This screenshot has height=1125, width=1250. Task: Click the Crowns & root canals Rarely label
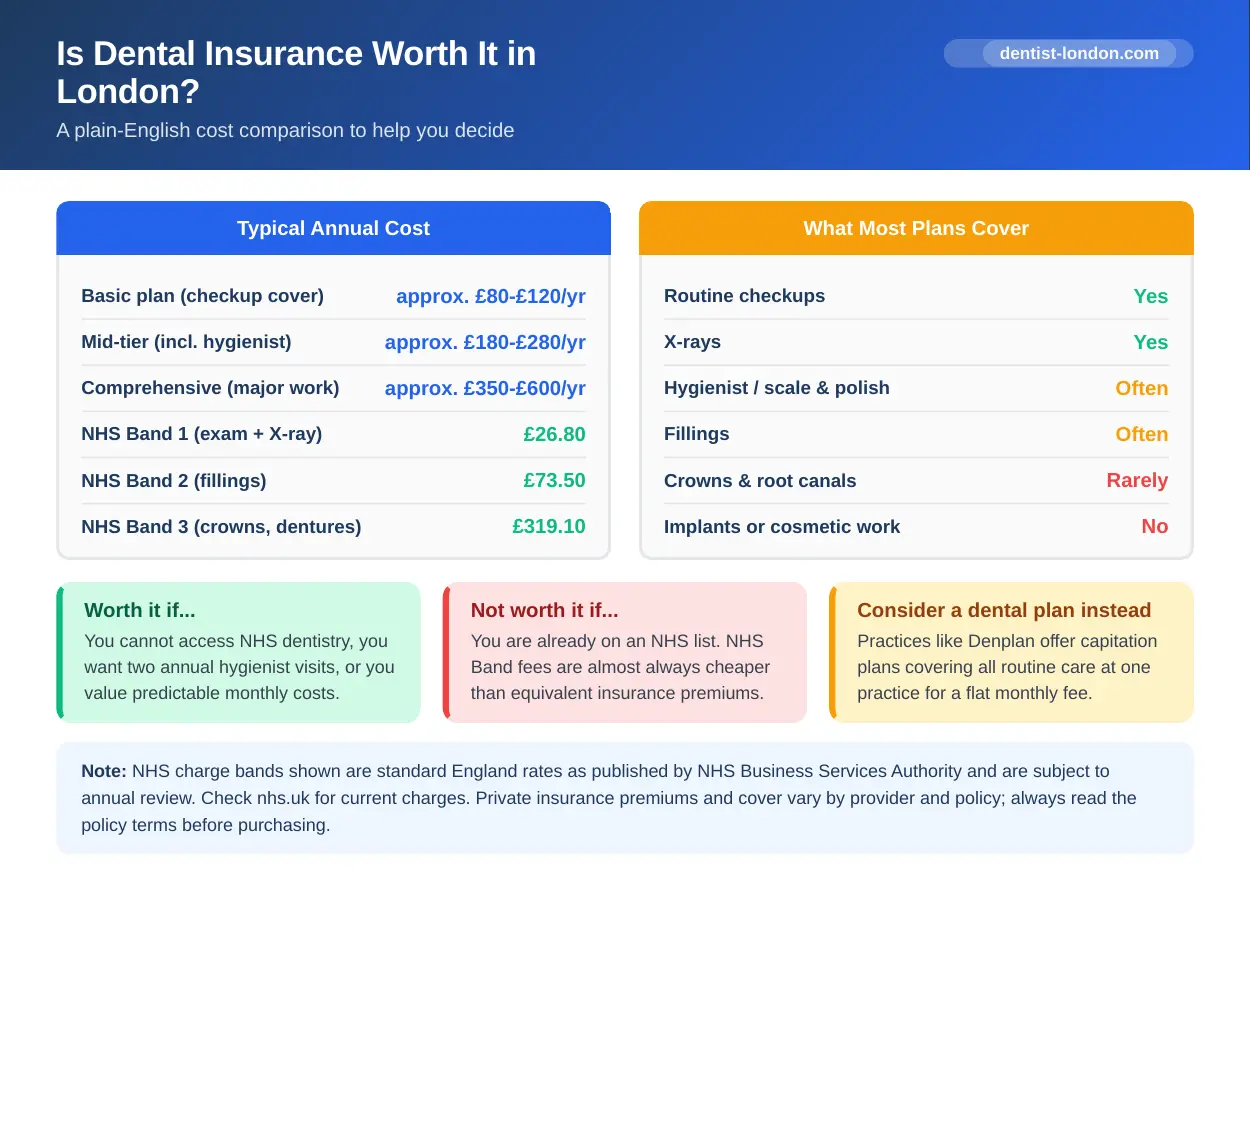click(1137, 480)
